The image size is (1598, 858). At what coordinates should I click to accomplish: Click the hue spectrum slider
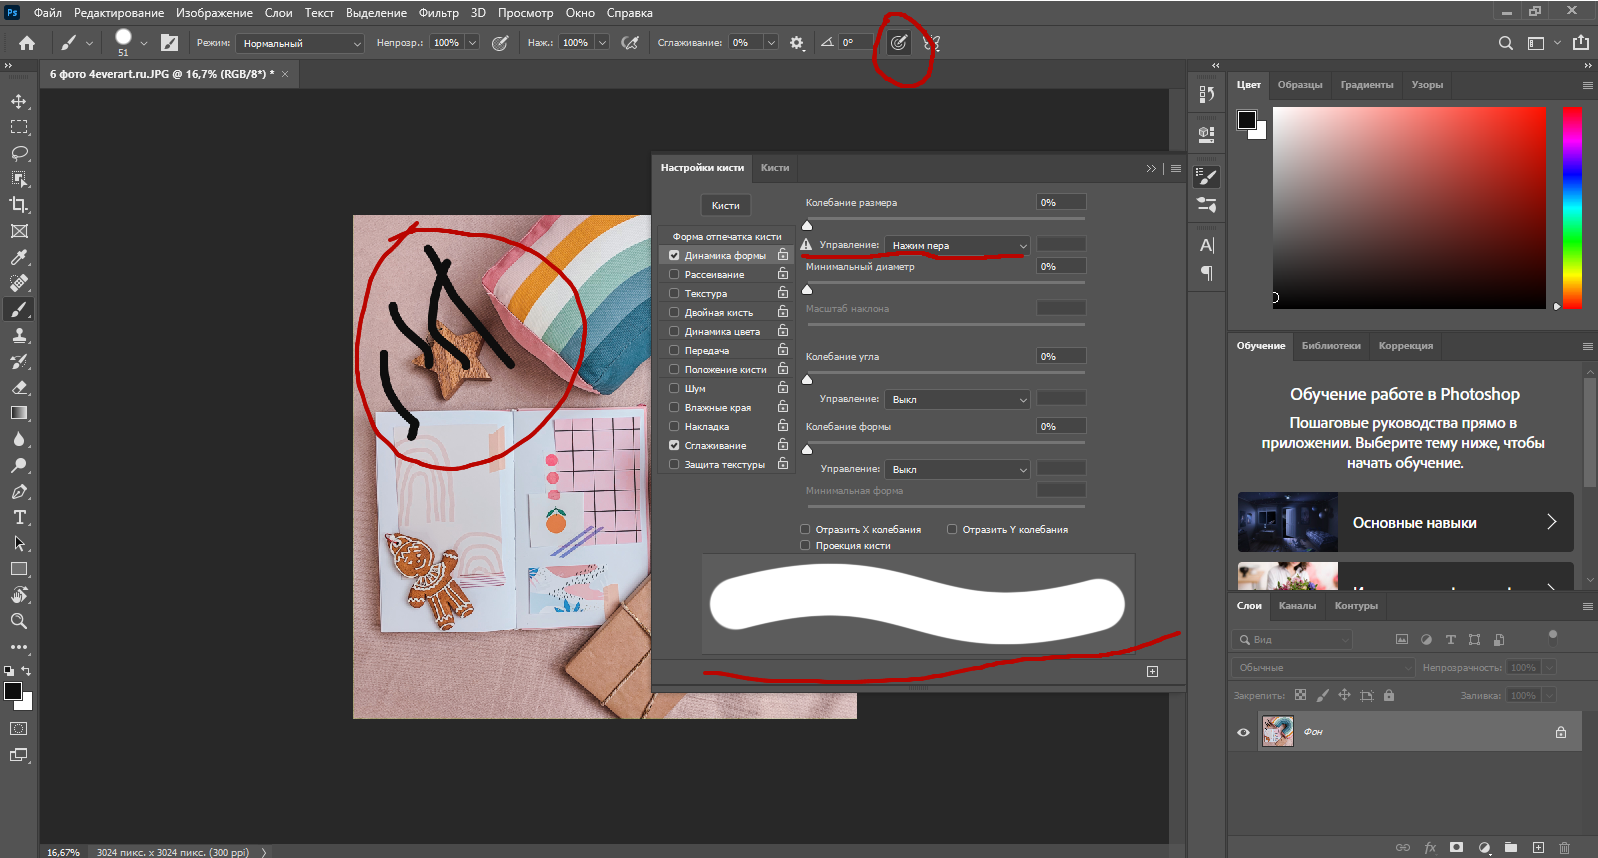[1572, 208]
